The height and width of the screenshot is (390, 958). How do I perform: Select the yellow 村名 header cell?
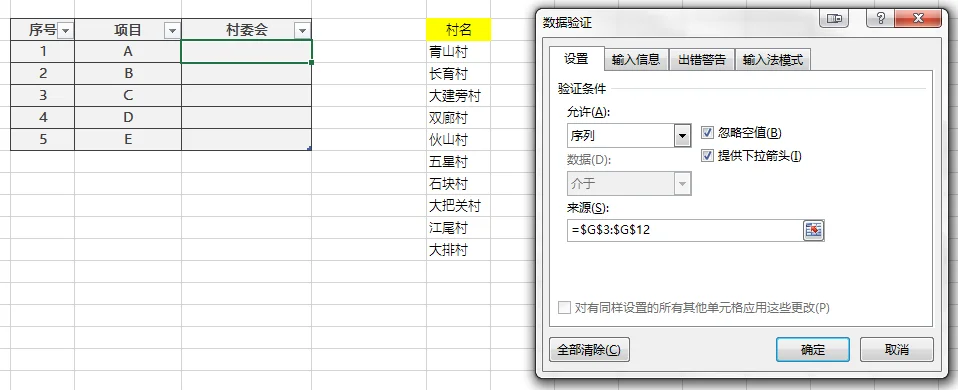[458, 29]
